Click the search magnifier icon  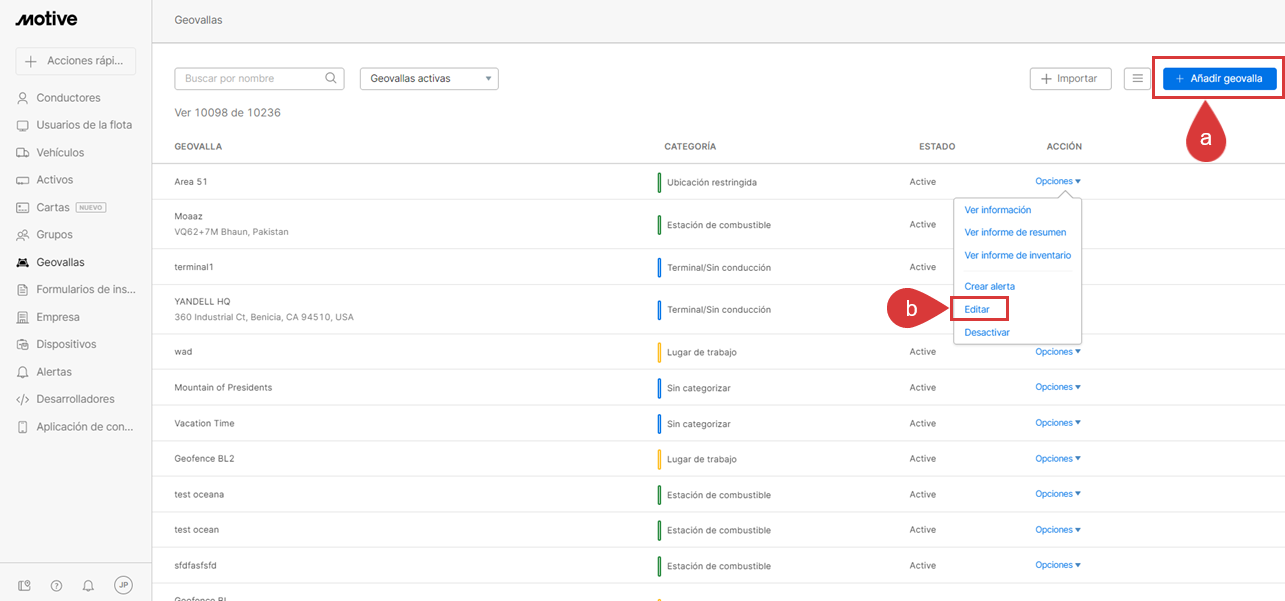331,78
